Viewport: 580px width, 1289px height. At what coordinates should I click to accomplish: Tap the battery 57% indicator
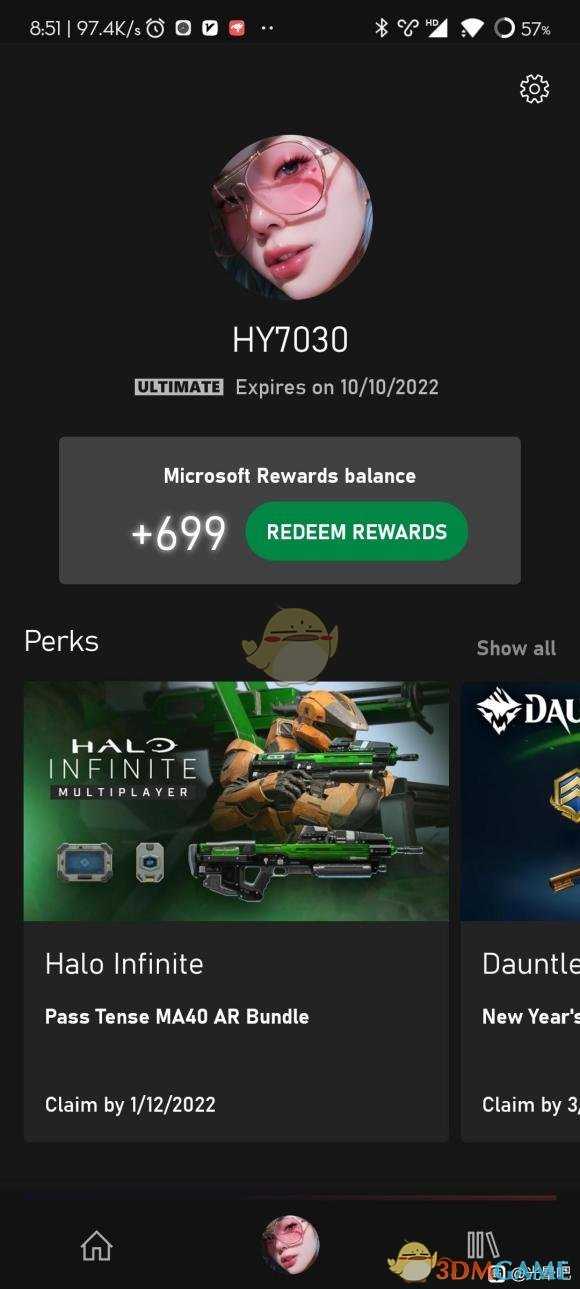[522, 28]
